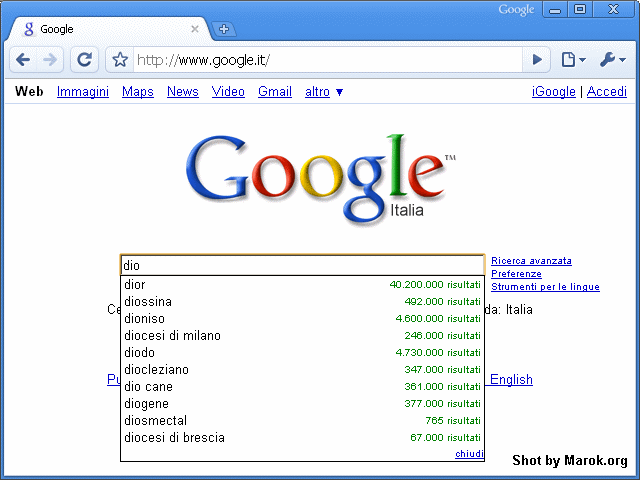Open a new tab with plus button
The height and width of the screenshot is (480, 640).
click(x=224, y=29)
